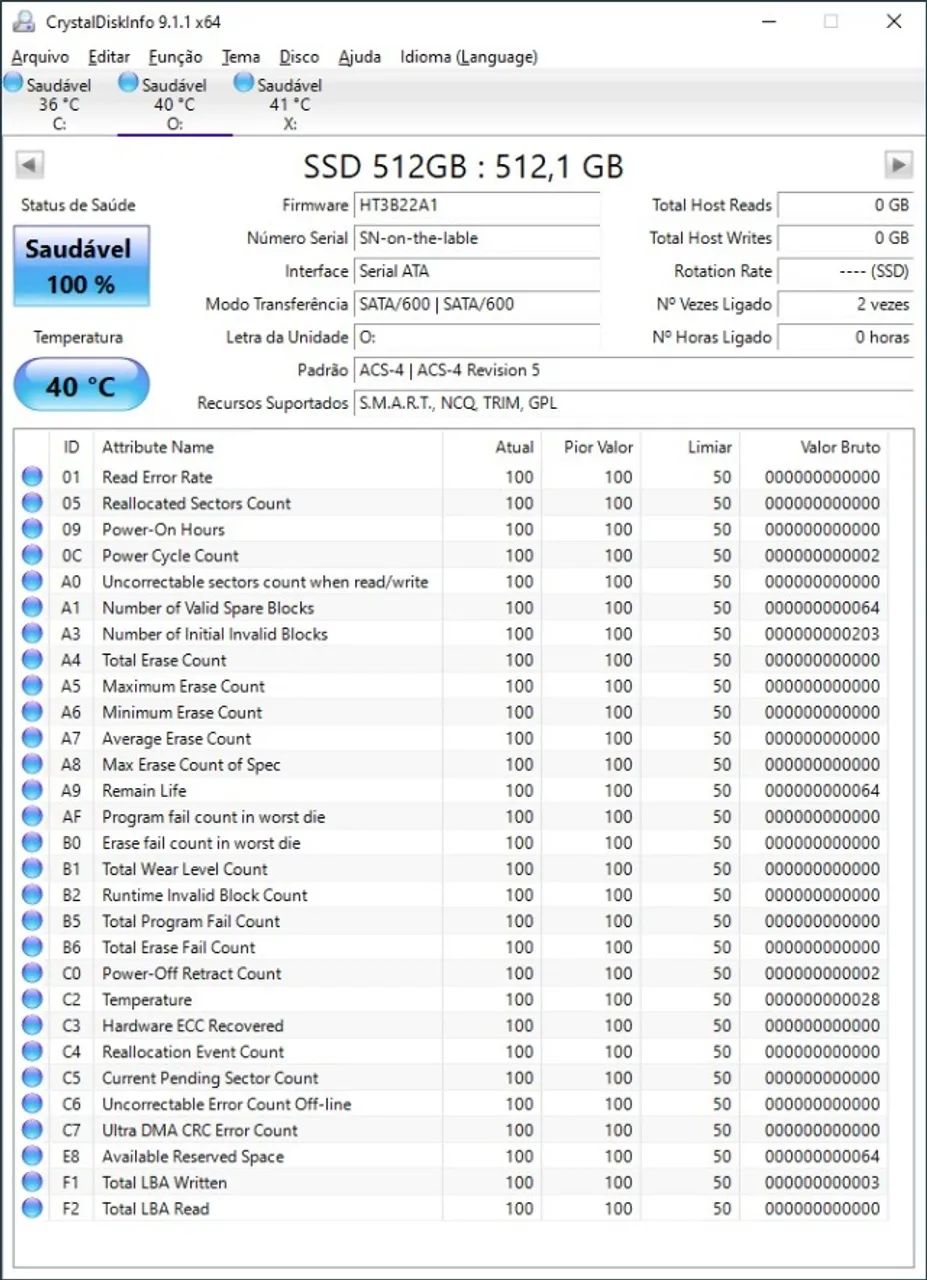
Task: Click the 40 °C temperature indicator
Action: coord(80,384)
